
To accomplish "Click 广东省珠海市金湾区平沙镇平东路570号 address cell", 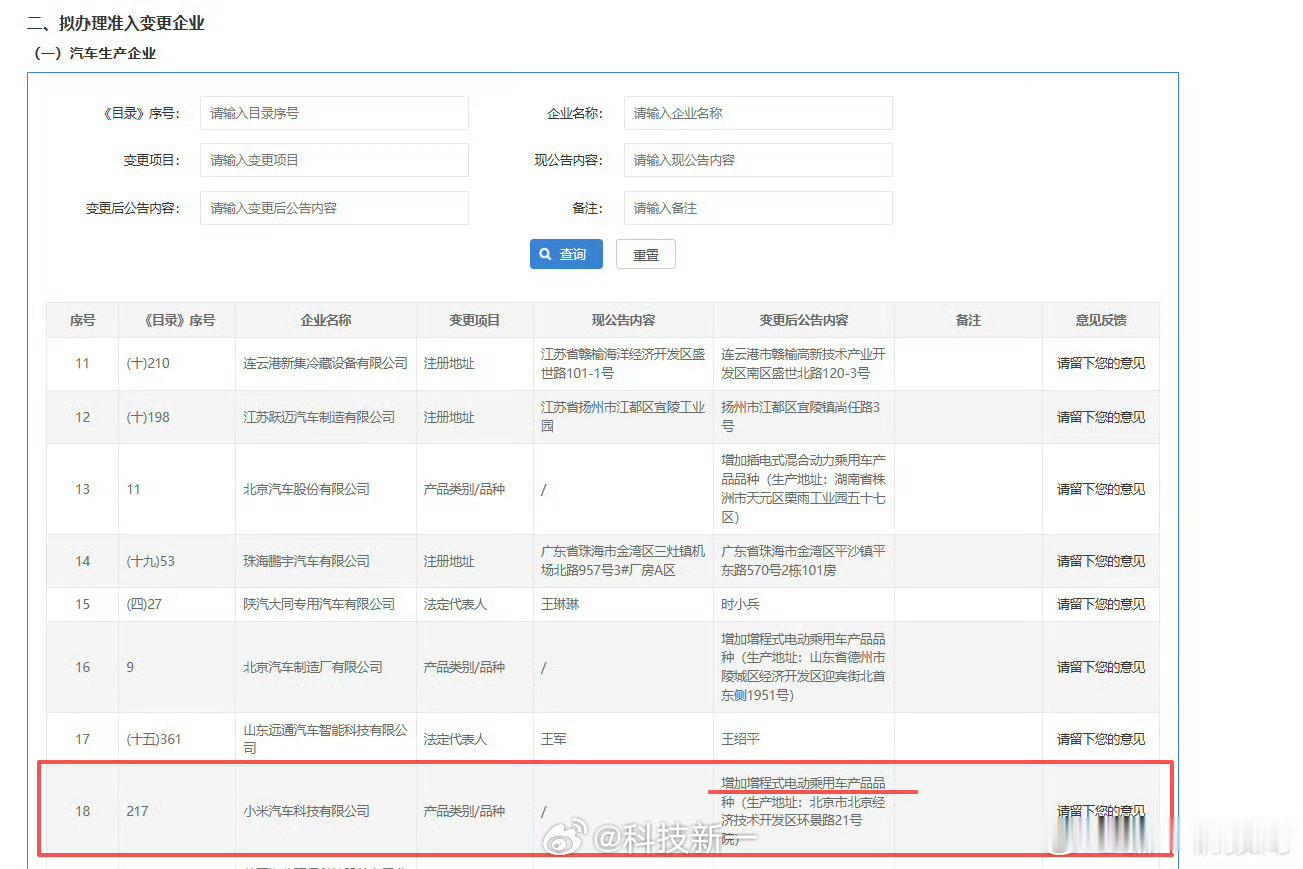I will [803, 561].
